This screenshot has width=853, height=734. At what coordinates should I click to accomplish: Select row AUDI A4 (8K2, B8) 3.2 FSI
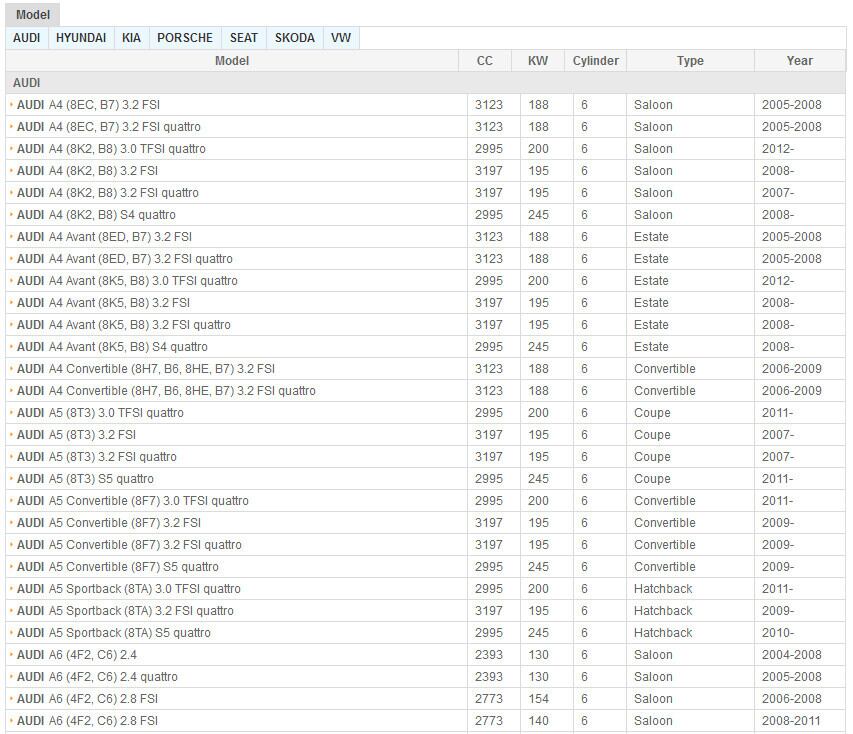[x=425, y=171]
